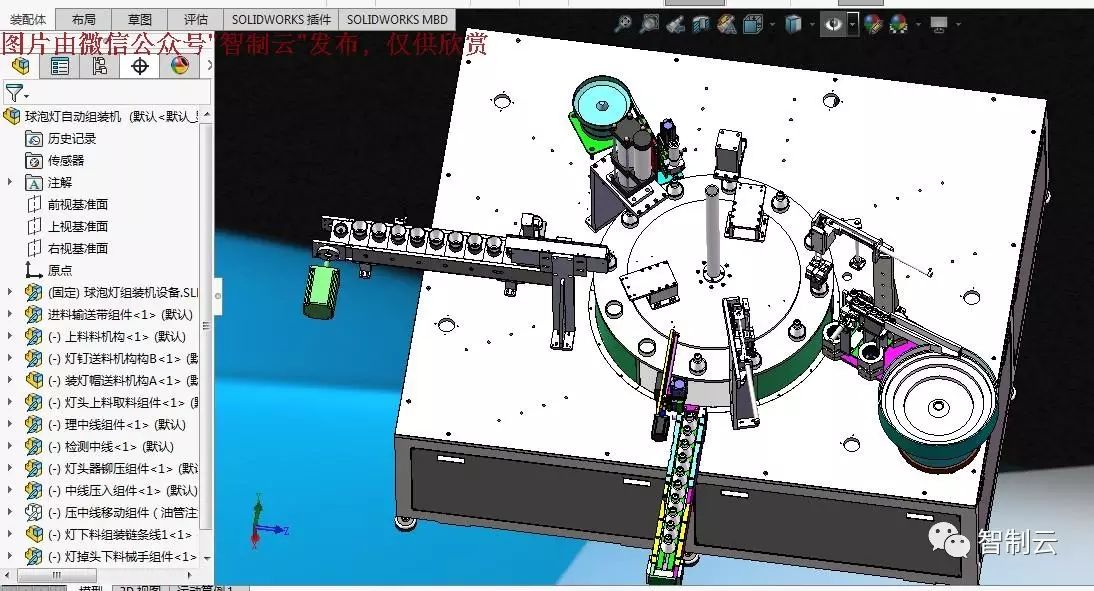Expand (固定) 球泡灯组装机设备 component
The height and width of the screenshot is (591, 1094).
pyautogui.click(x=9, y=292)
